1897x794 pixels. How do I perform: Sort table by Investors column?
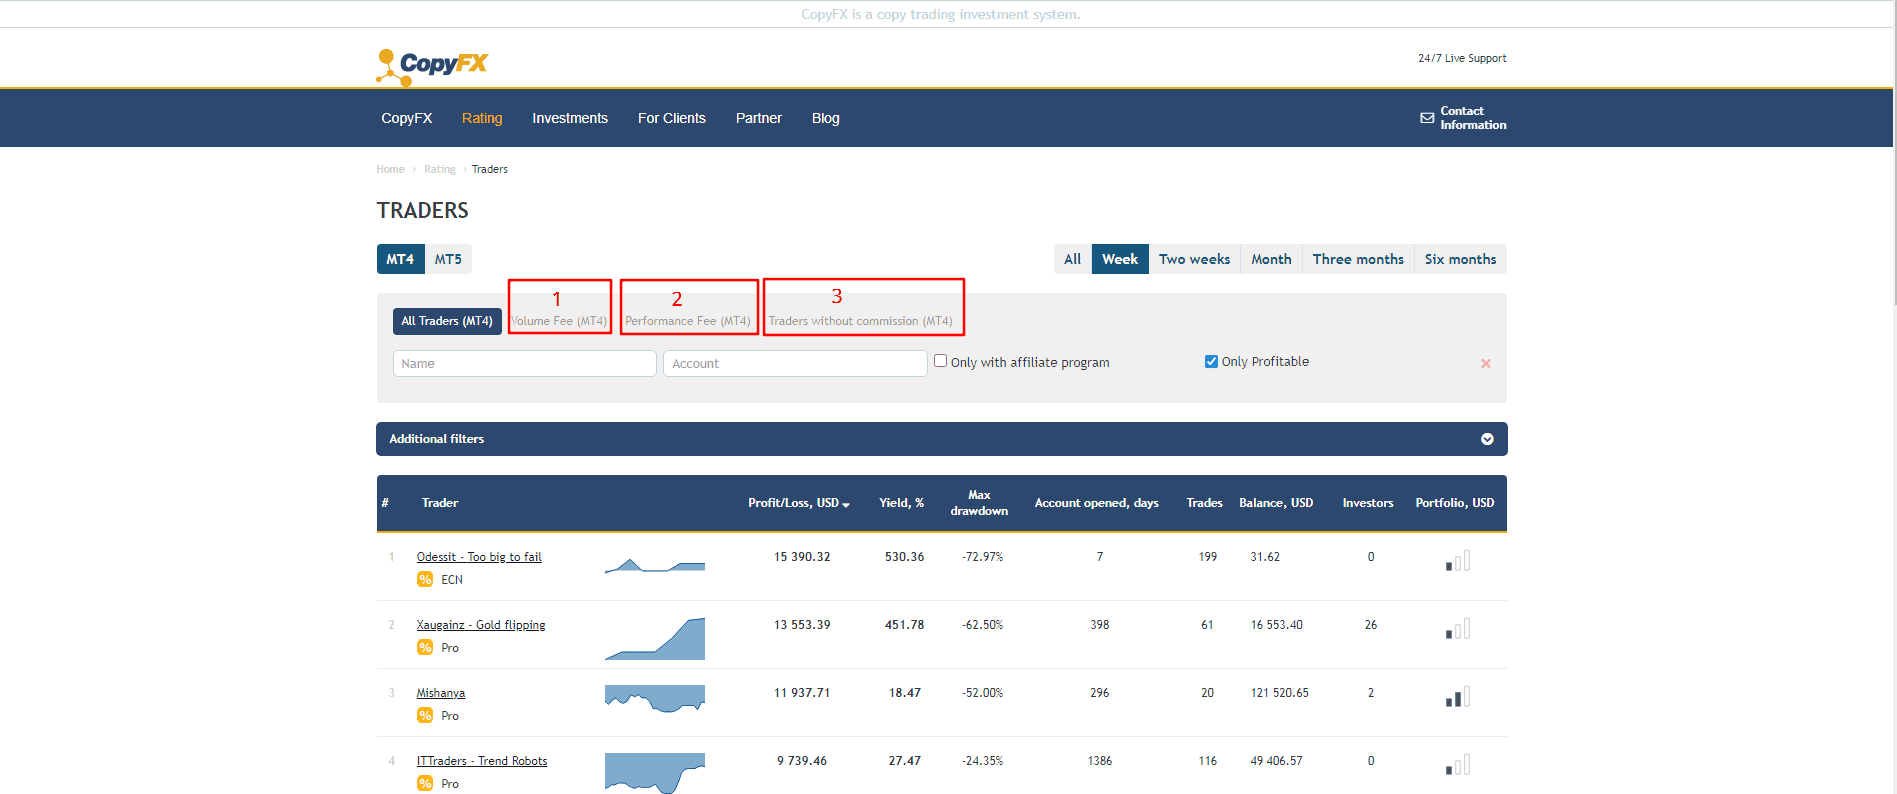[1367, 503]
